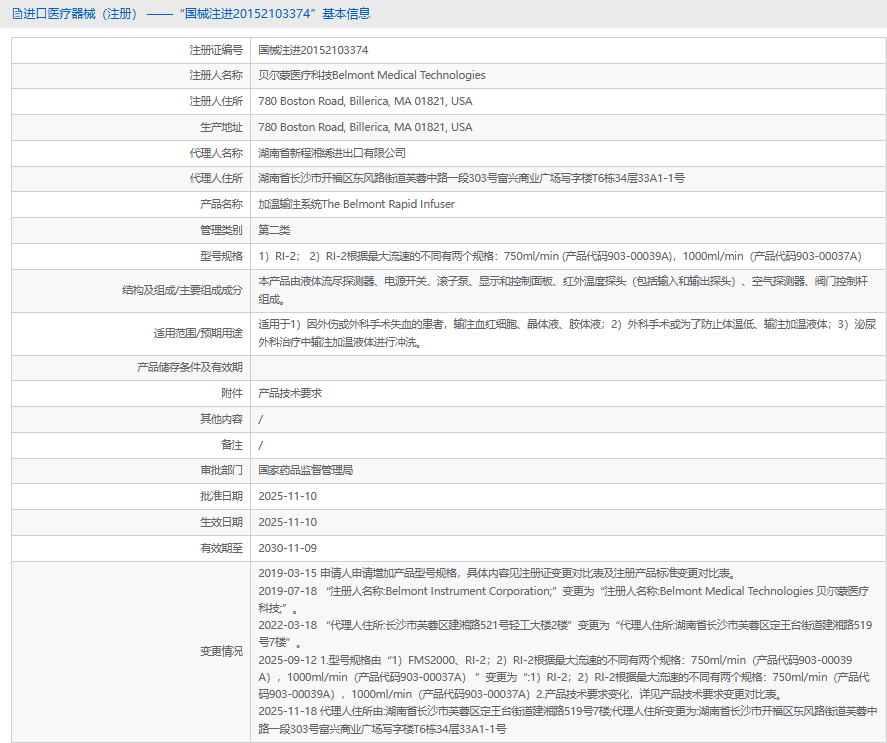Click the 批准日期 value 2025-11-10
The image size is (887, 743).
pyautogui.click(x=287, y=496)
